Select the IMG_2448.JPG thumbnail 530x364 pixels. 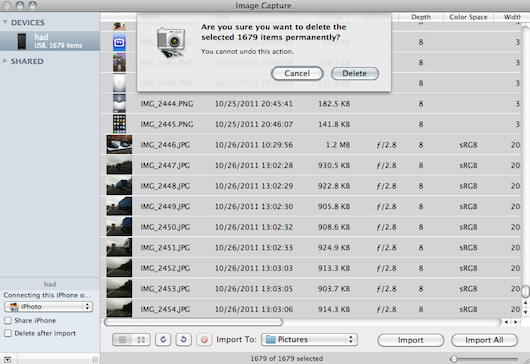[x=119, y=186]
